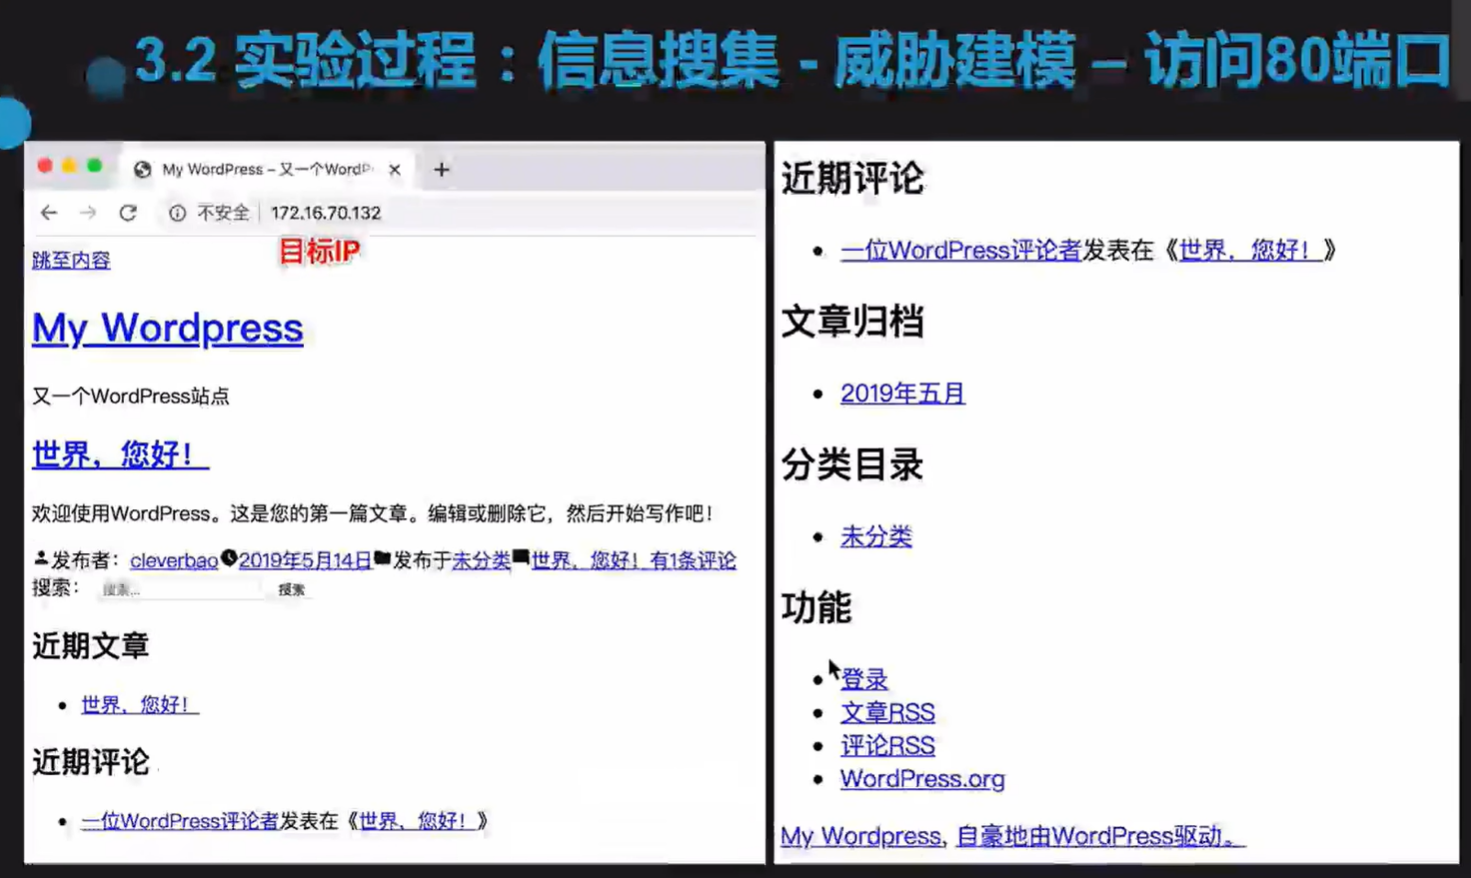The width and height of the screenshot is (1471, 878).
Task: Select the My WordPress browser tab
Action: coord(267,169)
